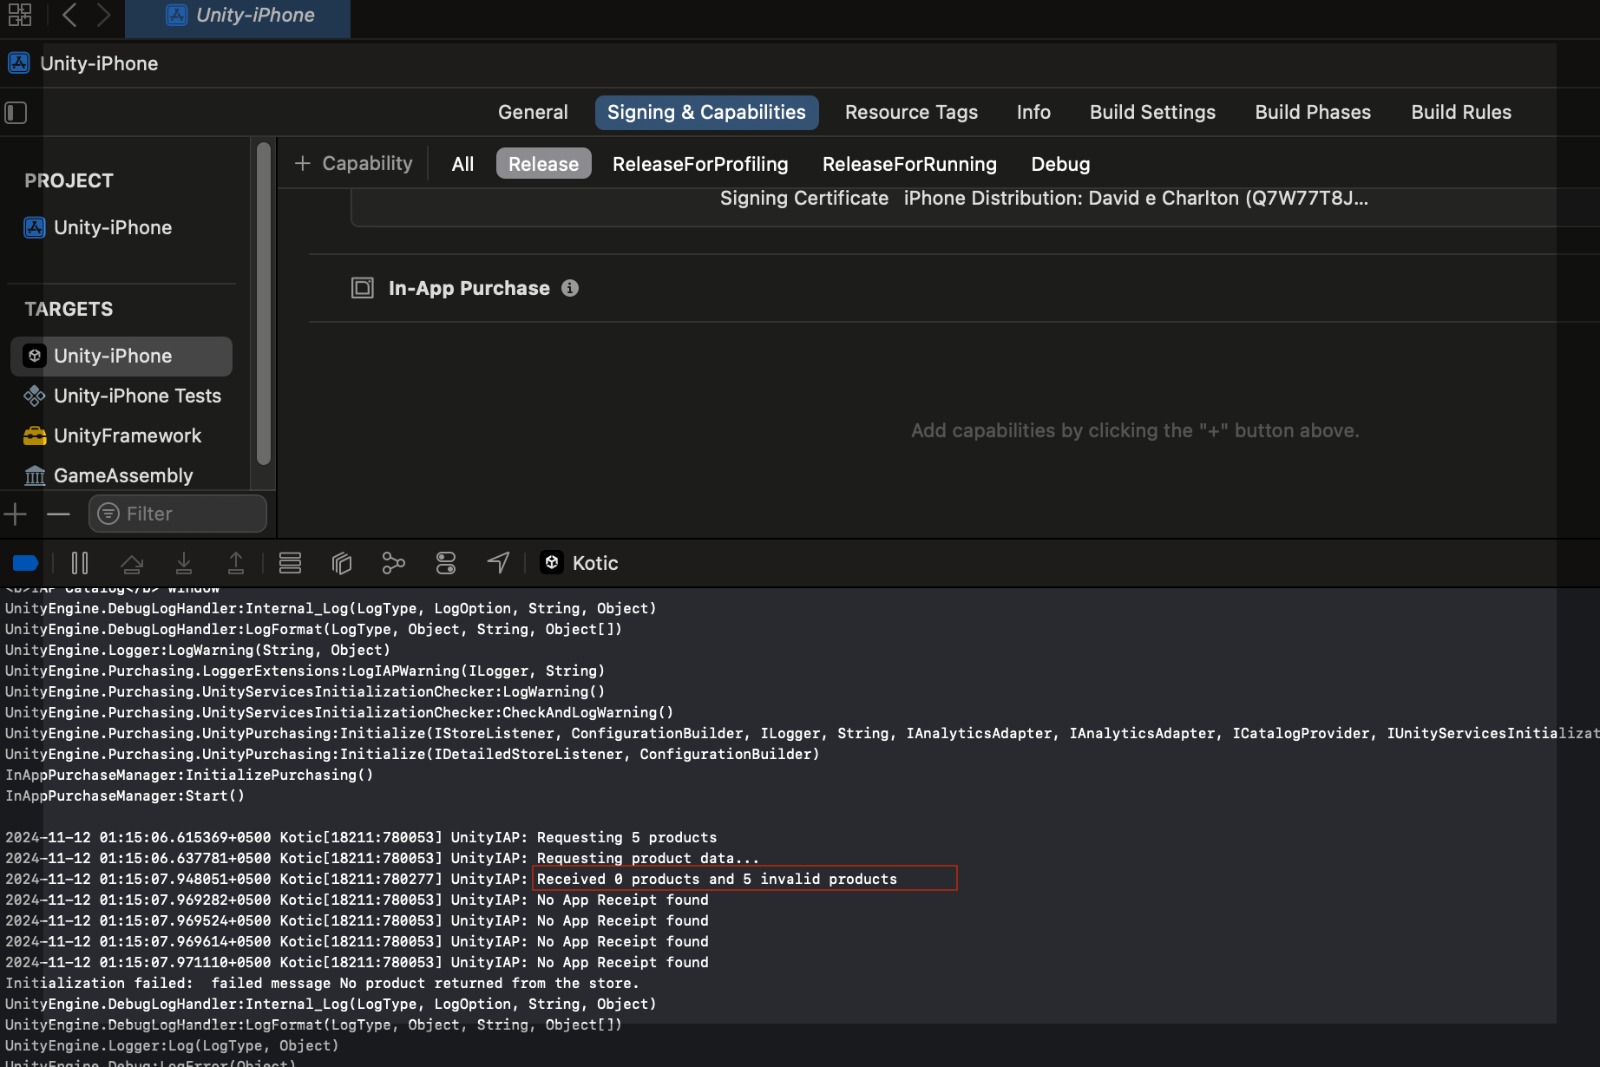Open the Build Rules tab
Image resolution: width=1600 pixels, height=1067 pixels.
1461,113
